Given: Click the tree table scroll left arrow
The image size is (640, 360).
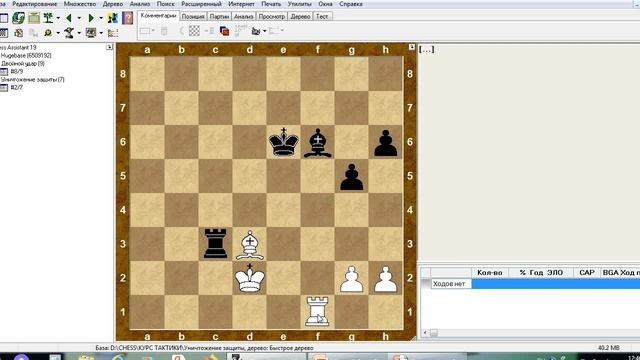Looking at the screenshot, I should [x=425, y=333].
